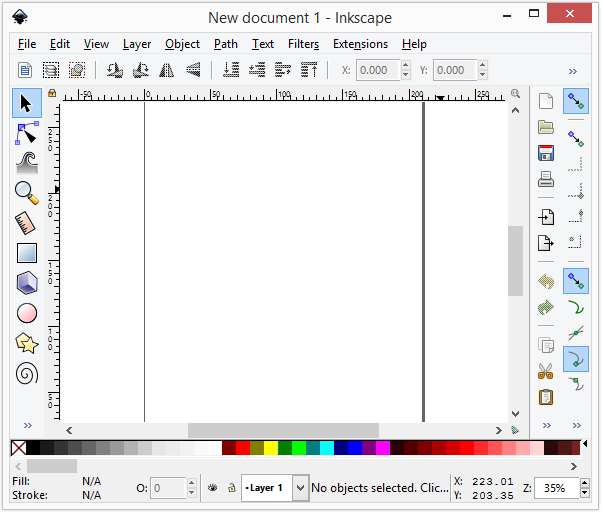The width and height of the screenshot is (604, 512).
Task: Flip selected objects horizontally
Action: point(166,70)
